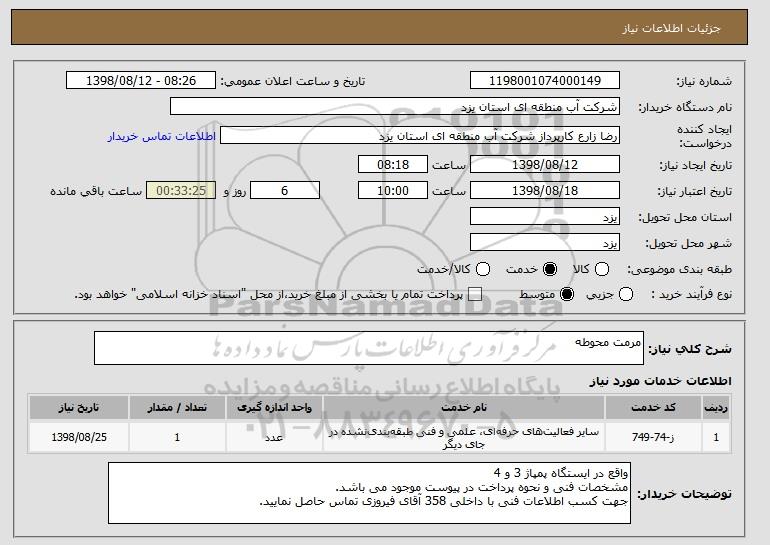Click the اطلاعات خدمات مورد نیاز section heading
Viewport: 770px width, 545px height.
click(x=660, y=381)
